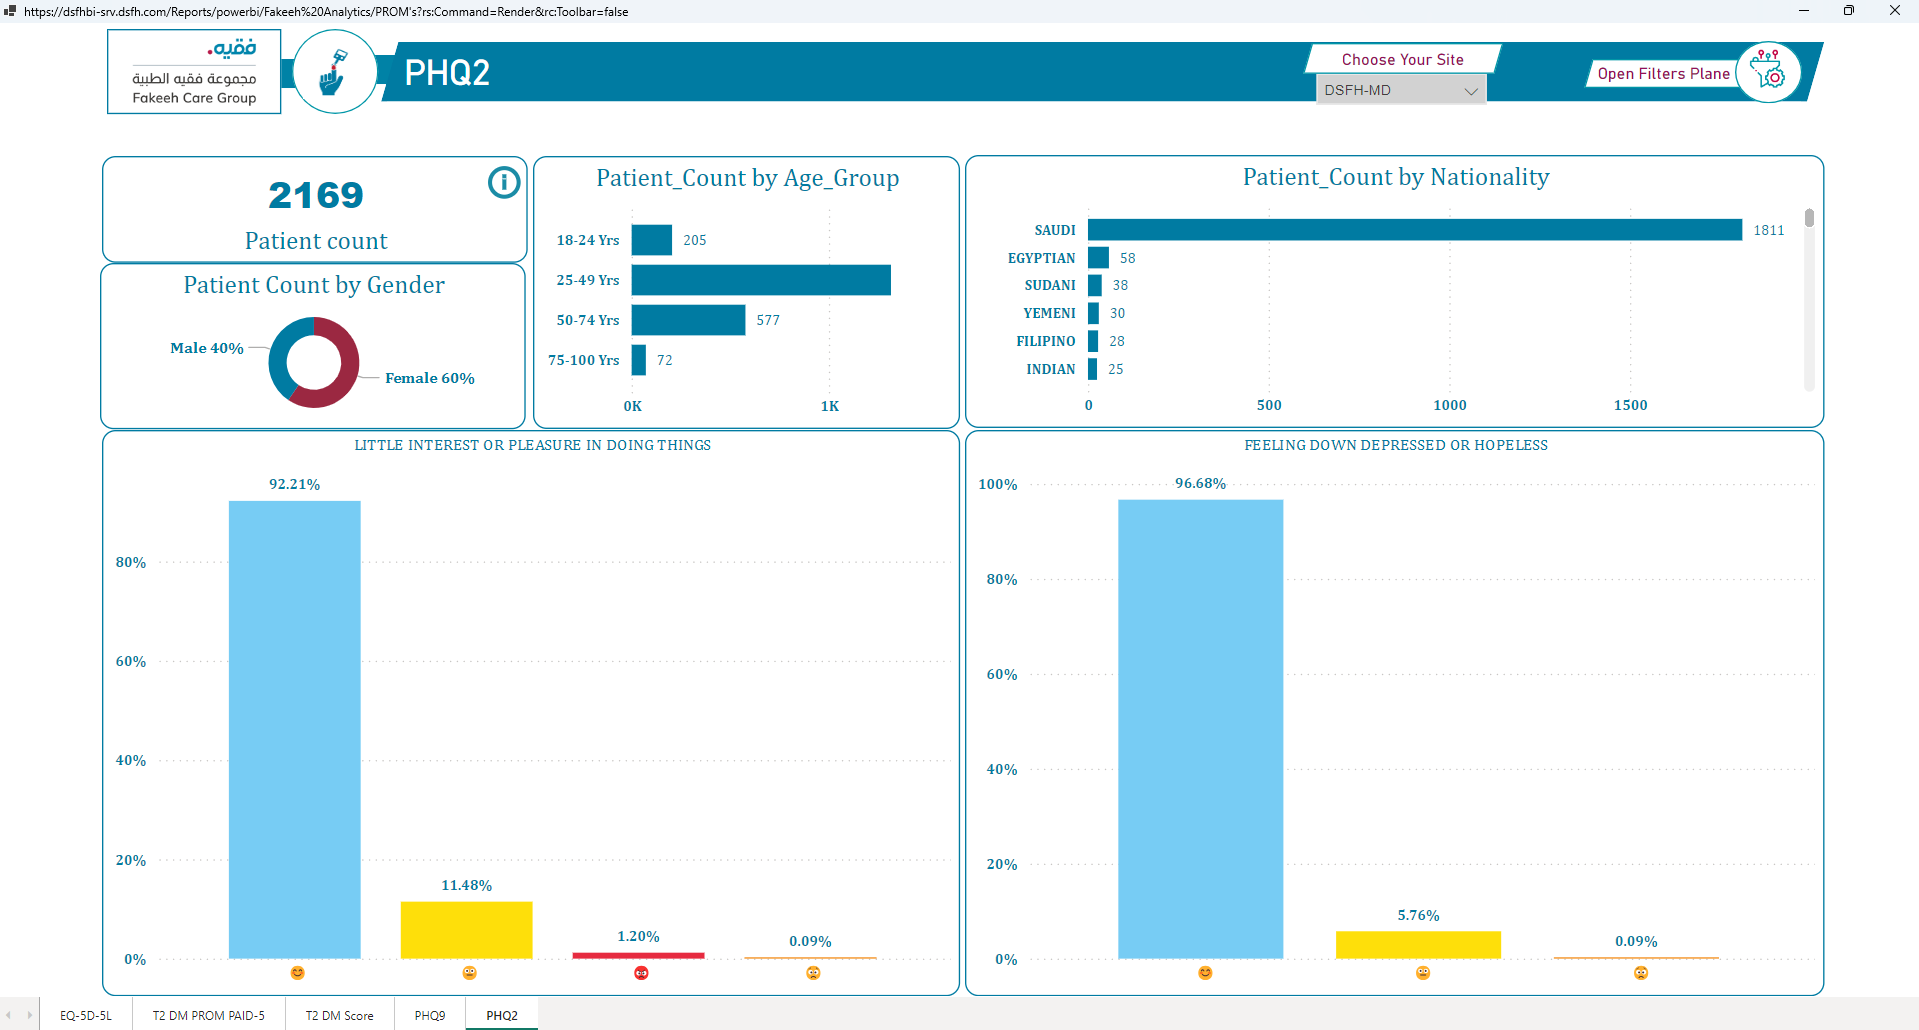Screen dimensions: 1919x1030
Task: Click Little Interest or Pleasure chart title
Action: [x=533, y=445]
